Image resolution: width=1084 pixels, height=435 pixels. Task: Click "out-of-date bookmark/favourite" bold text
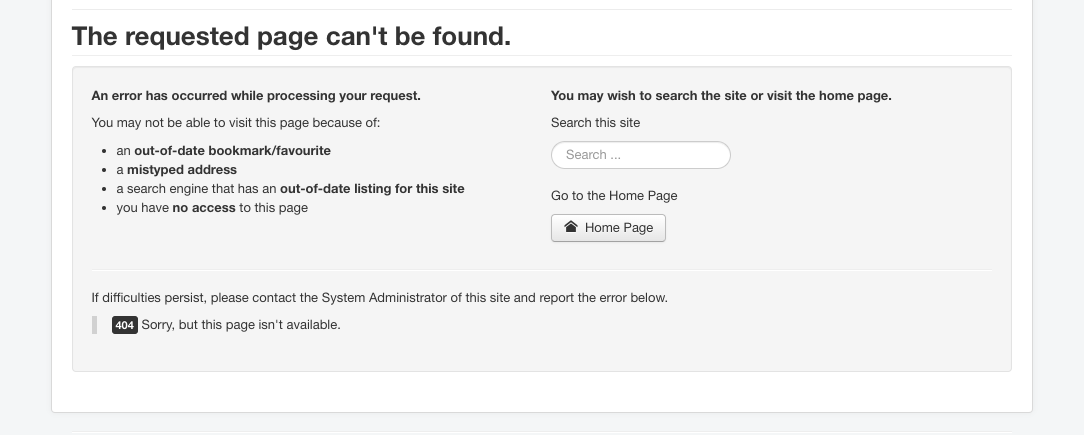pos(232,151)
